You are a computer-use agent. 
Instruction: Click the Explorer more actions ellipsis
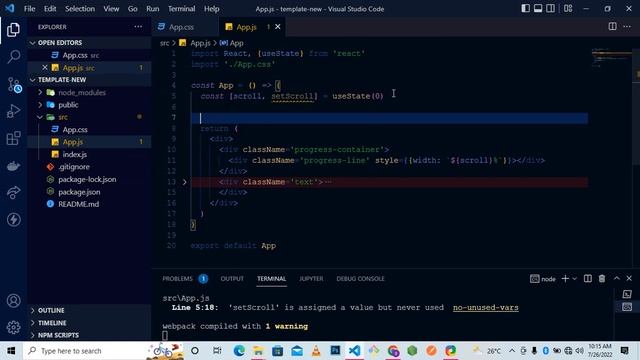(x=138, y=27)
